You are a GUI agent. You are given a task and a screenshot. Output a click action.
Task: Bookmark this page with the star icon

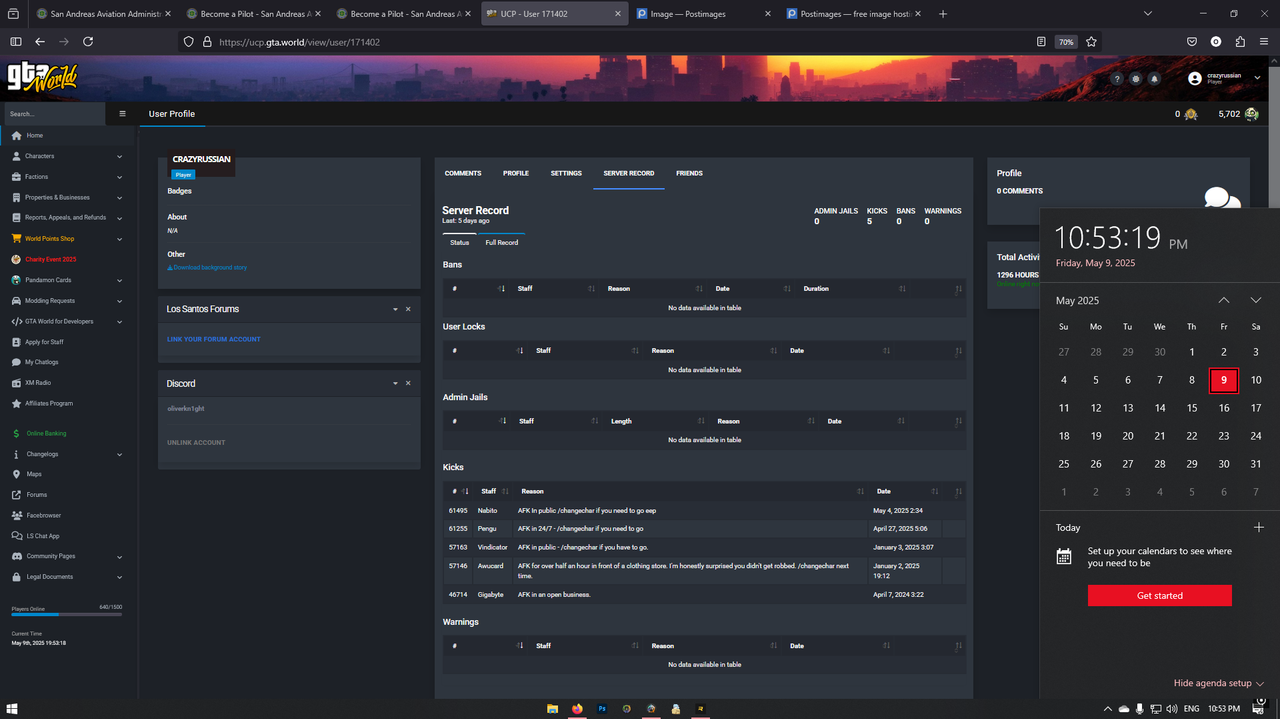coord(1091,42)
